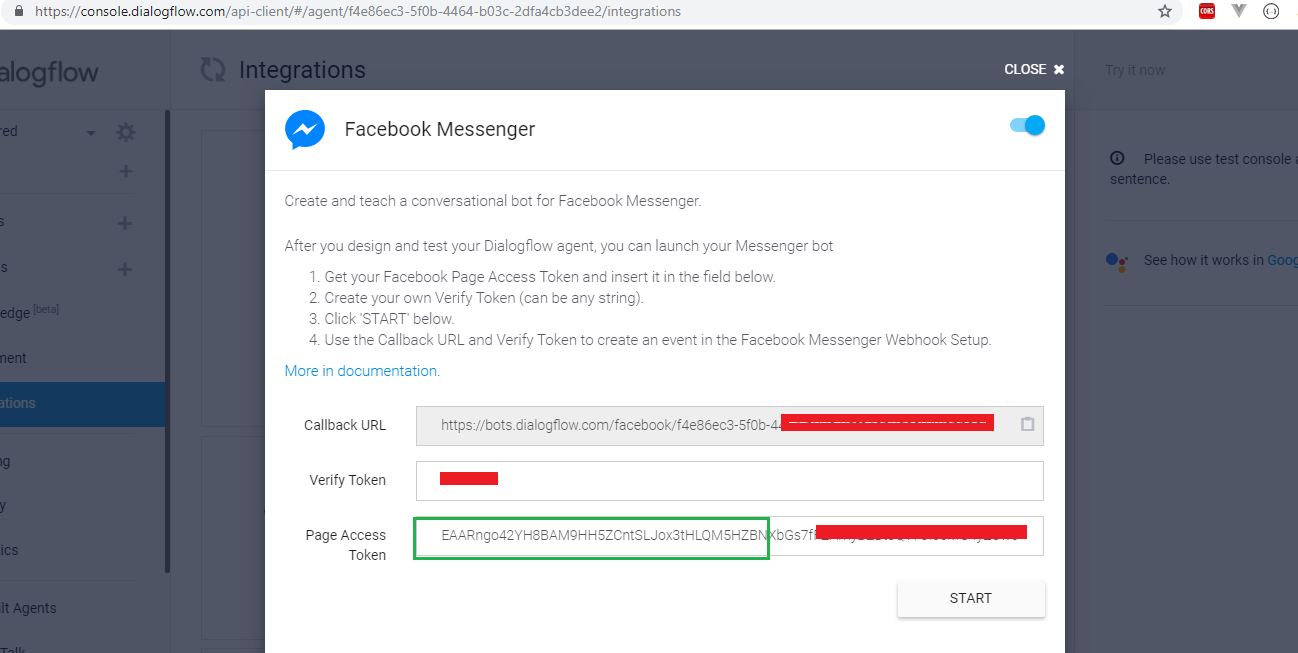Open the More in documentation link
This screenshot has height=653, width=1298.
(x=362, y=371)
